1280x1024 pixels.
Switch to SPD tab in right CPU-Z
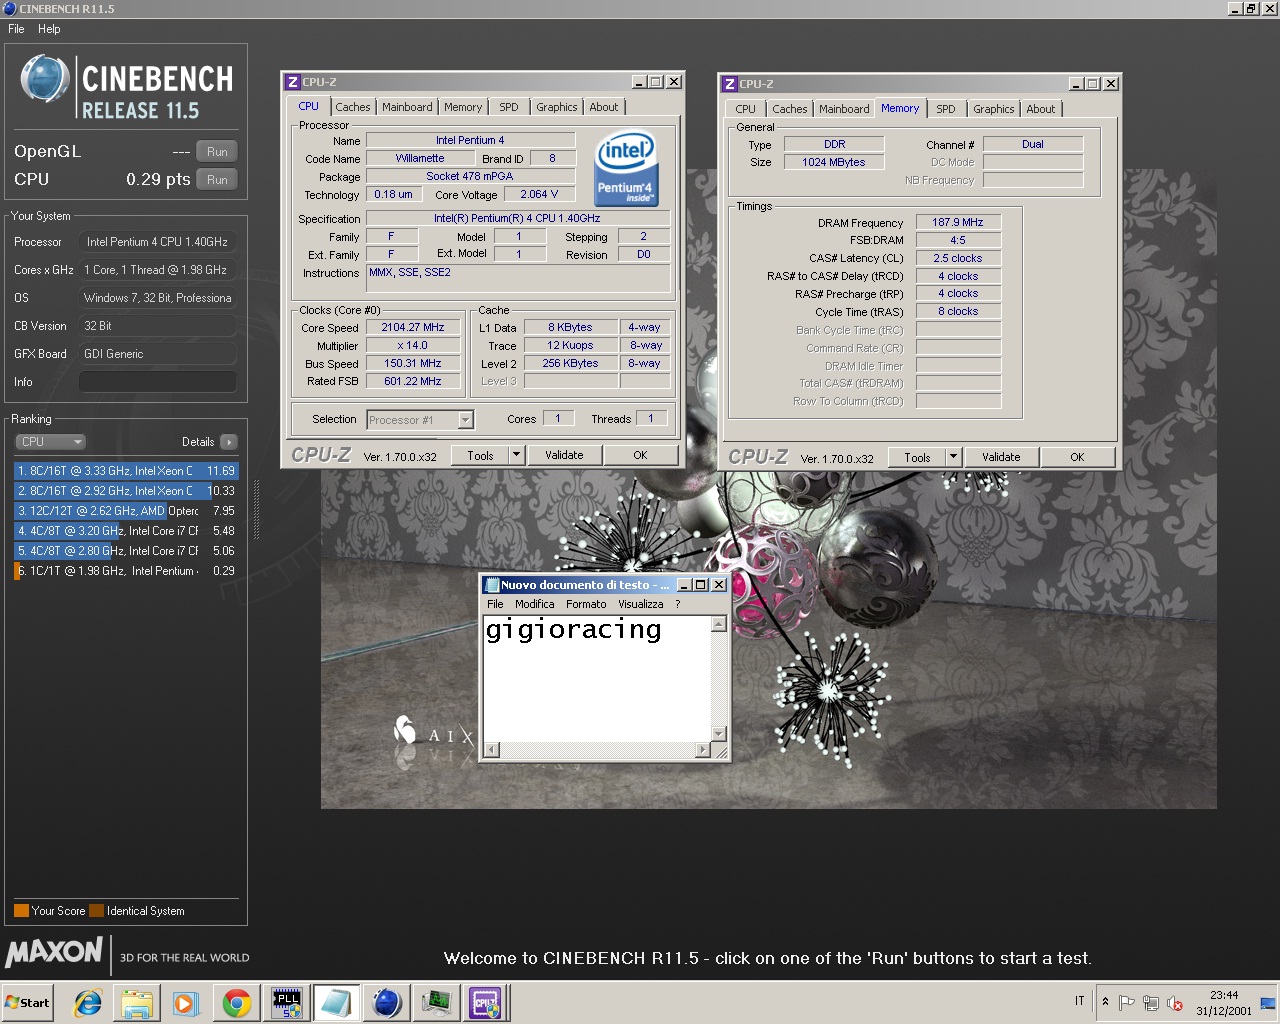(946, 109)
